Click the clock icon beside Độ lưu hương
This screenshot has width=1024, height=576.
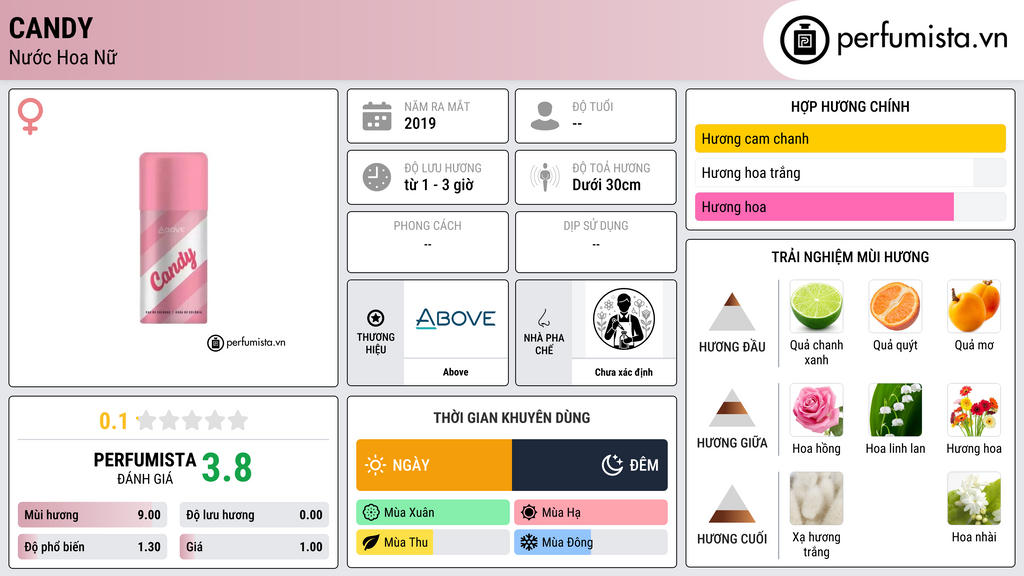(377, 177)
